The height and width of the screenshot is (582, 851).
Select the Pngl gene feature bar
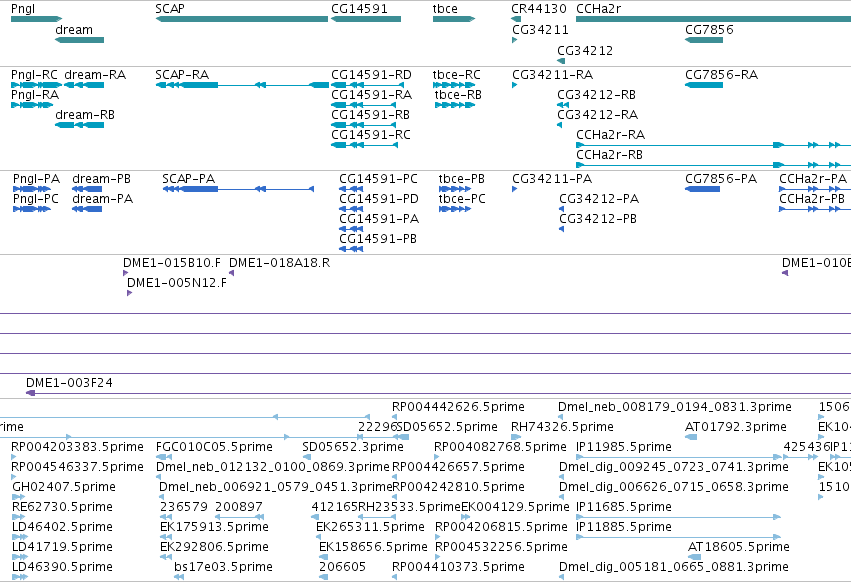click(x=36, y=19)
